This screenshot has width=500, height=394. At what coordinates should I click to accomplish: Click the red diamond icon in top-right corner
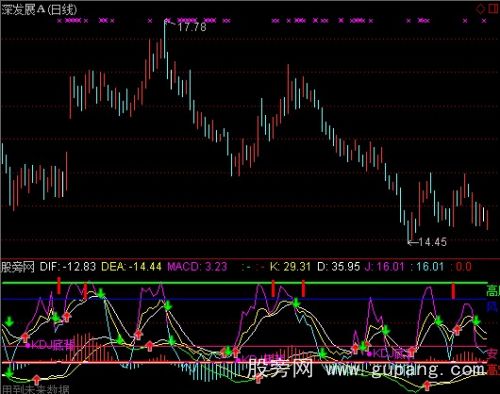pos(480,8)
